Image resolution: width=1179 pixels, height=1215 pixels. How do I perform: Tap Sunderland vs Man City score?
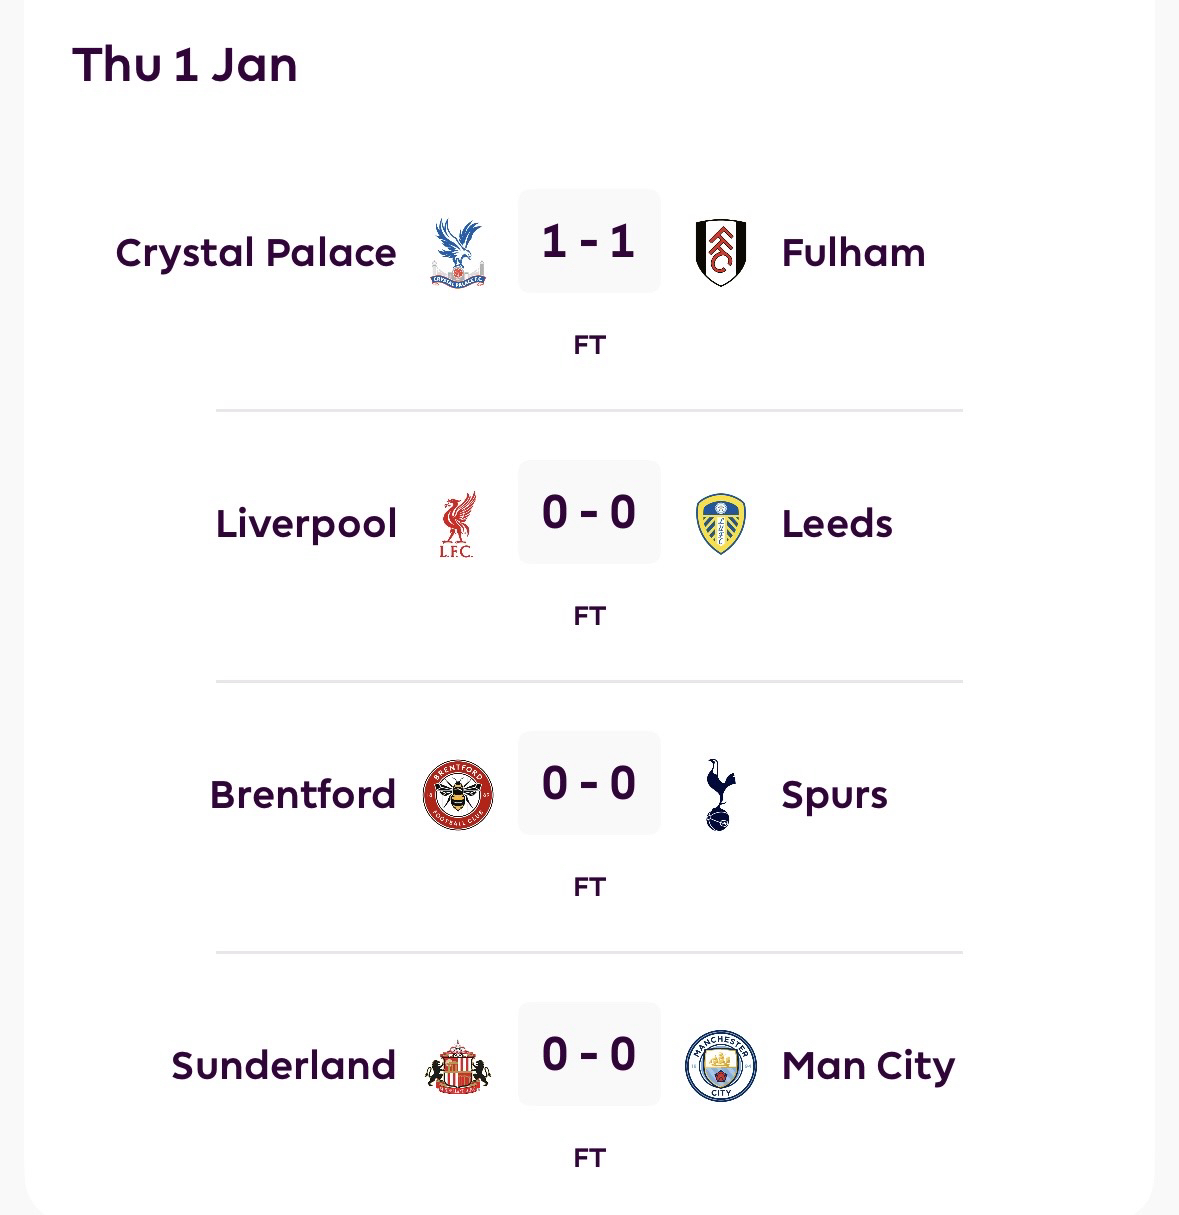[x=589, y=1055]
